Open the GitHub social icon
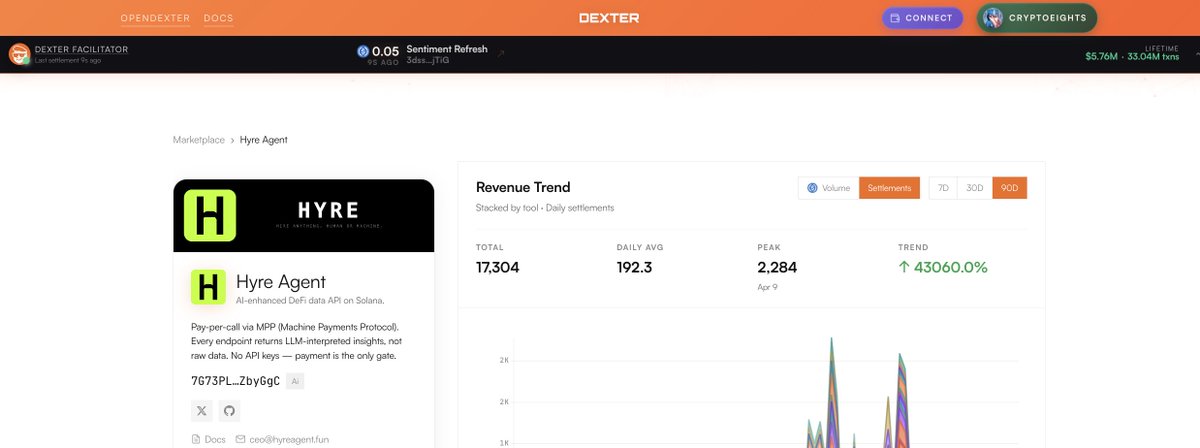This screenshot has width=1200, height=448. 229,411
